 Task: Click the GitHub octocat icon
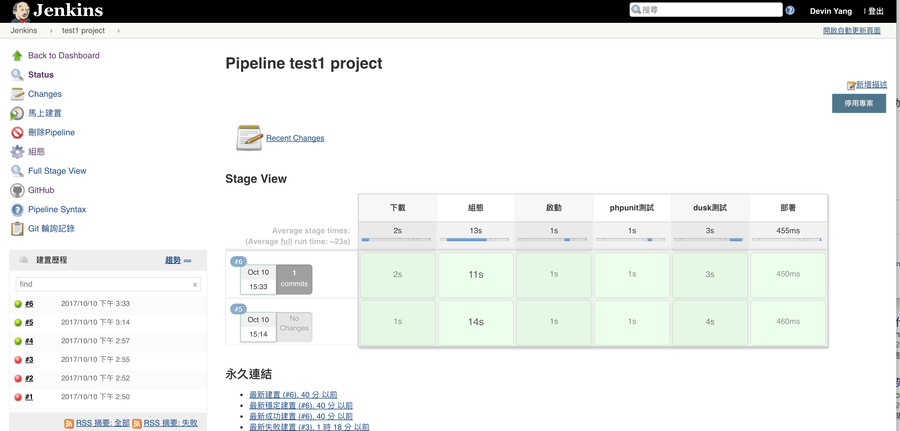tap(17, 190)
